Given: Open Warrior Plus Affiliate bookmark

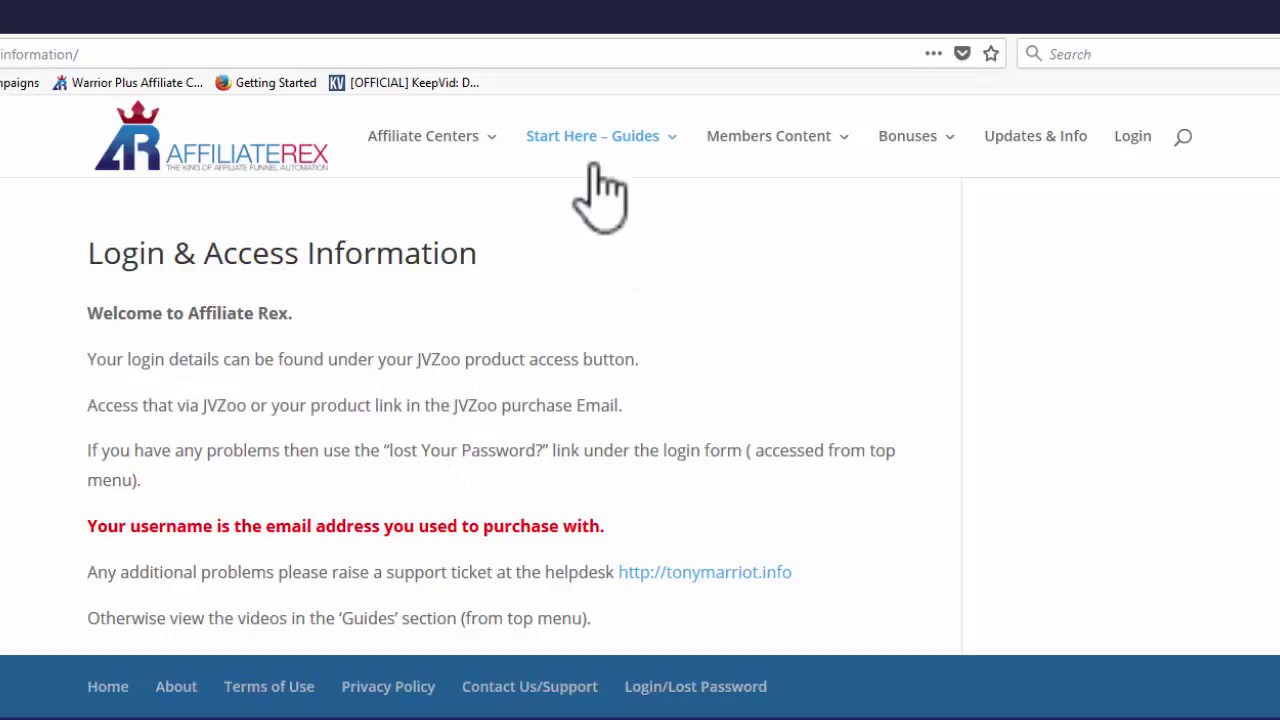Looking at the screenshot, I should [x=128, y=83].
